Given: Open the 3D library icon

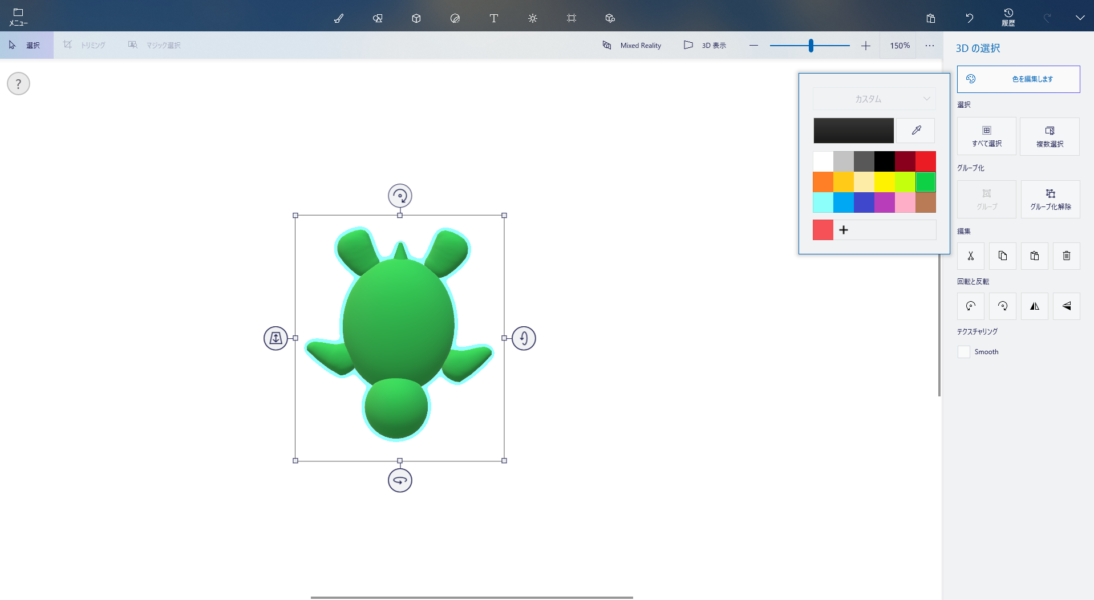Looking at the screenshot, I should click(610, 18).
